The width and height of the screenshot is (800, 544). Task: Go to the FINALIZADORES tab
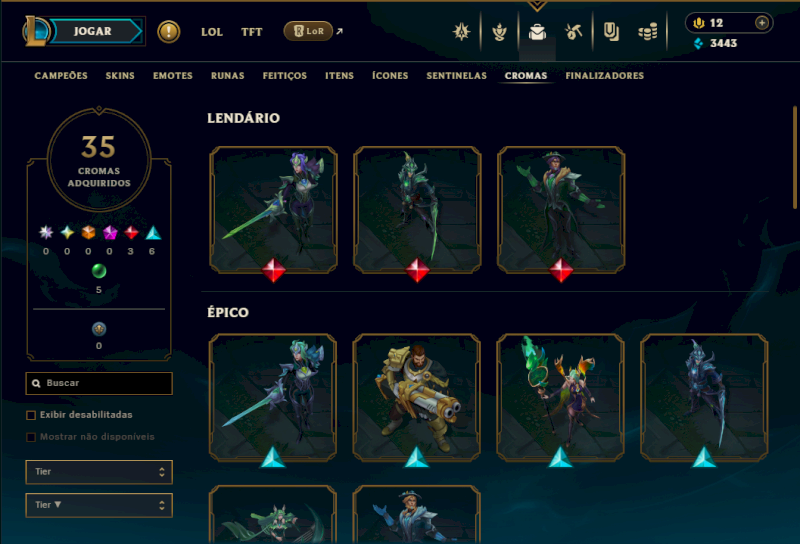[605, 76]
